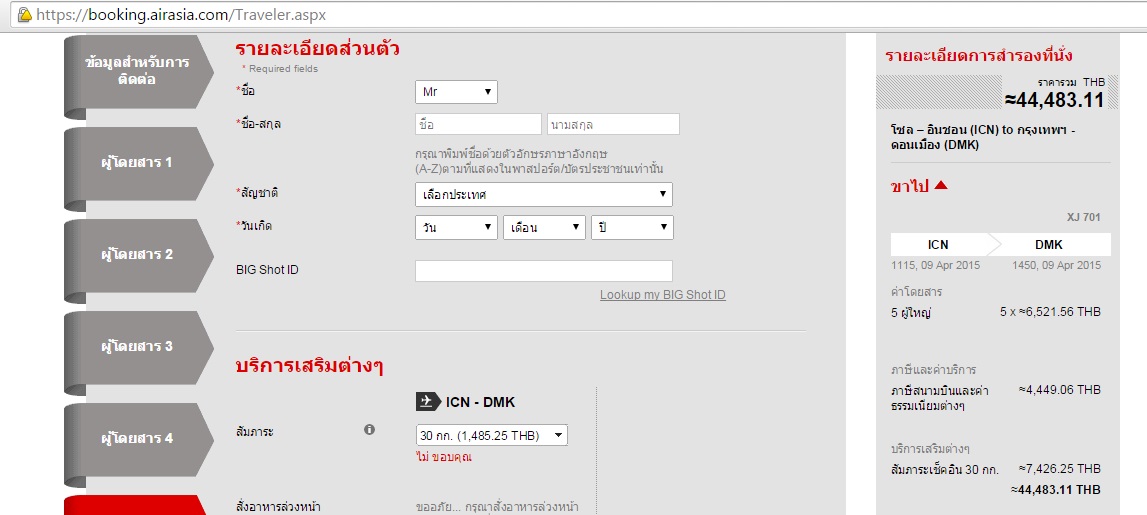
Task: Click the บริการเสริมต่างๆ red section heading
Action: pos(309,366)
